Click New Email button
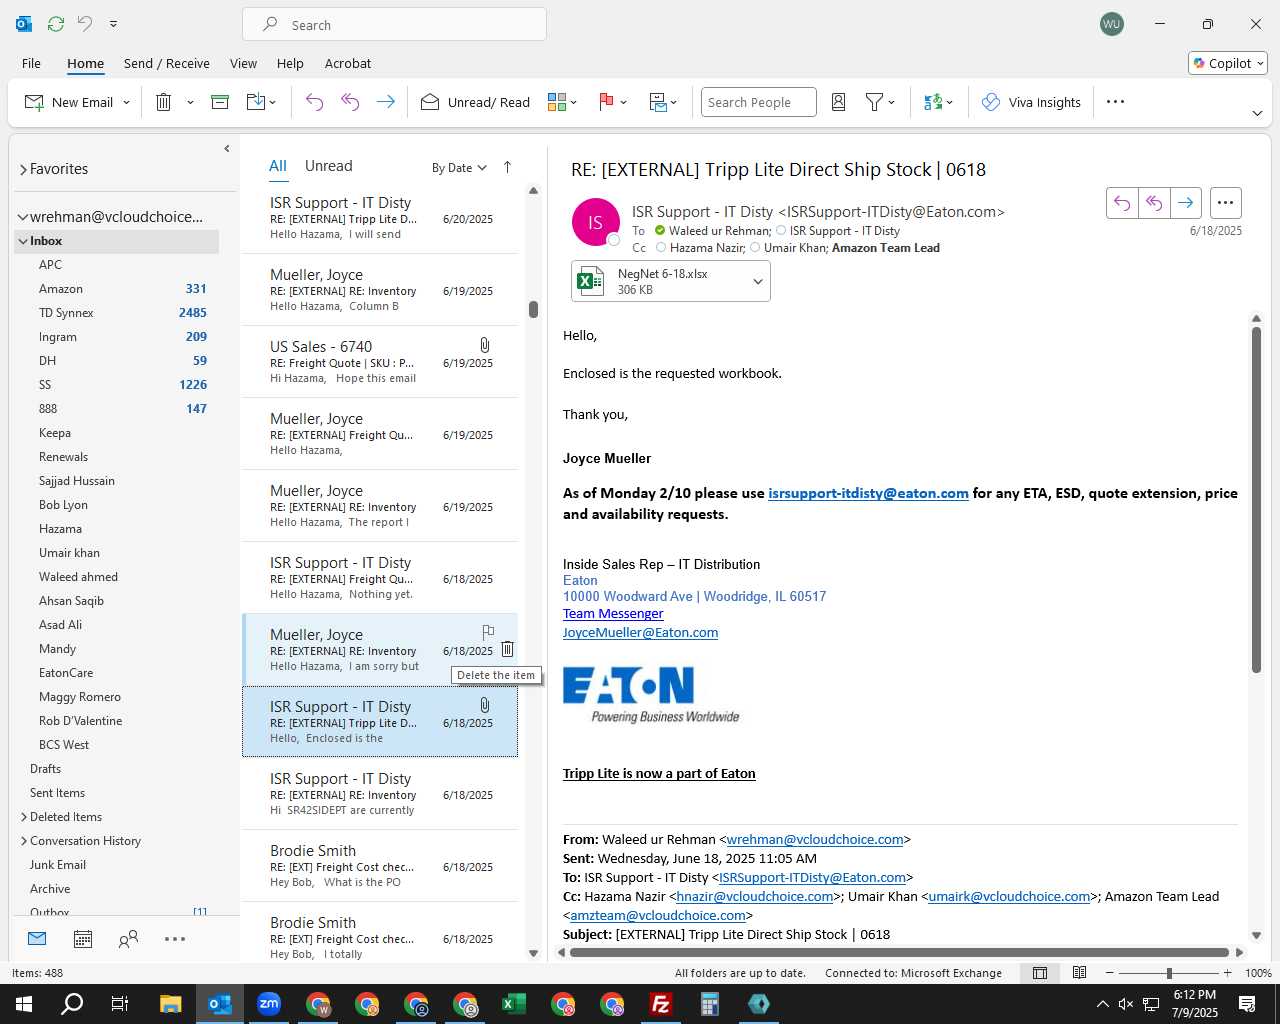1280x1024 pixels. click(69, 102)
